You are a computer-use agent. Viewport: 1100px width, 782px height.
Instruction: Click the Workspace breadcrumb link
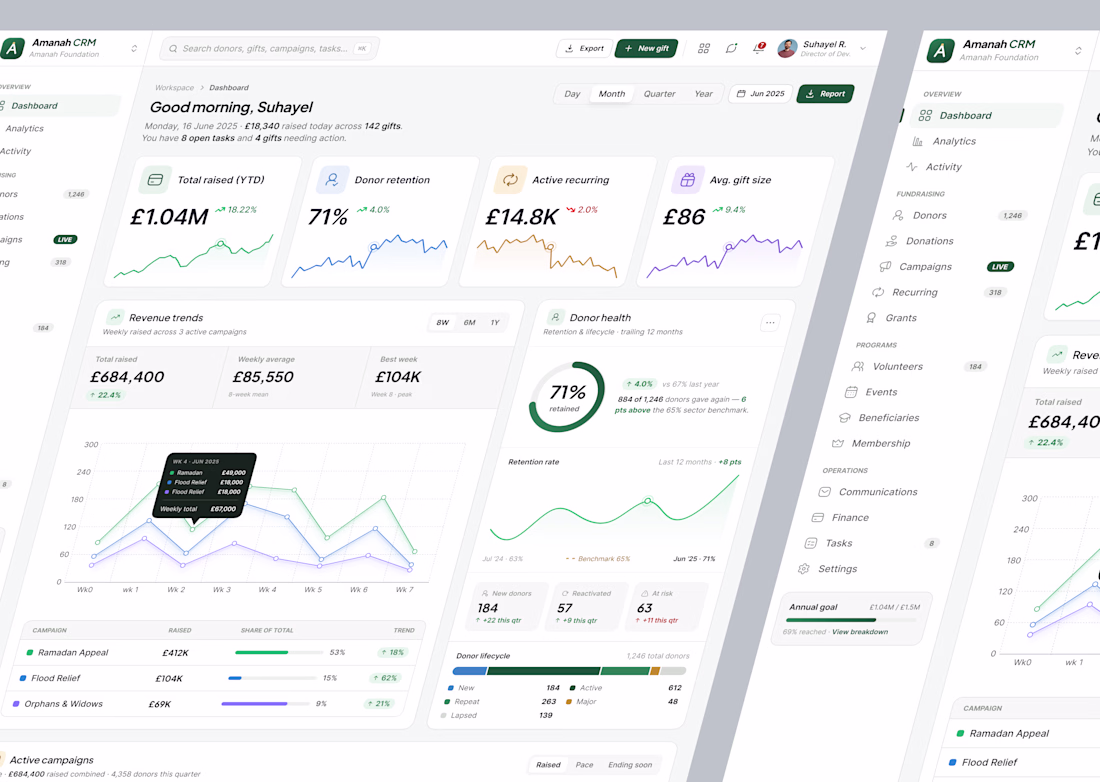tap(175, 88)
